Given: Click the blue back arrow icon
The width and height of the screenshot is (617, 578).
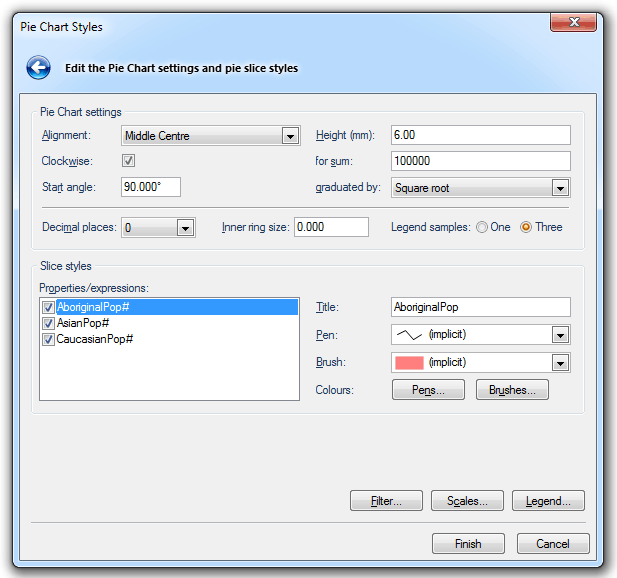Looking at the screenshot, I should pyautogui.click(x=38, y=68).
